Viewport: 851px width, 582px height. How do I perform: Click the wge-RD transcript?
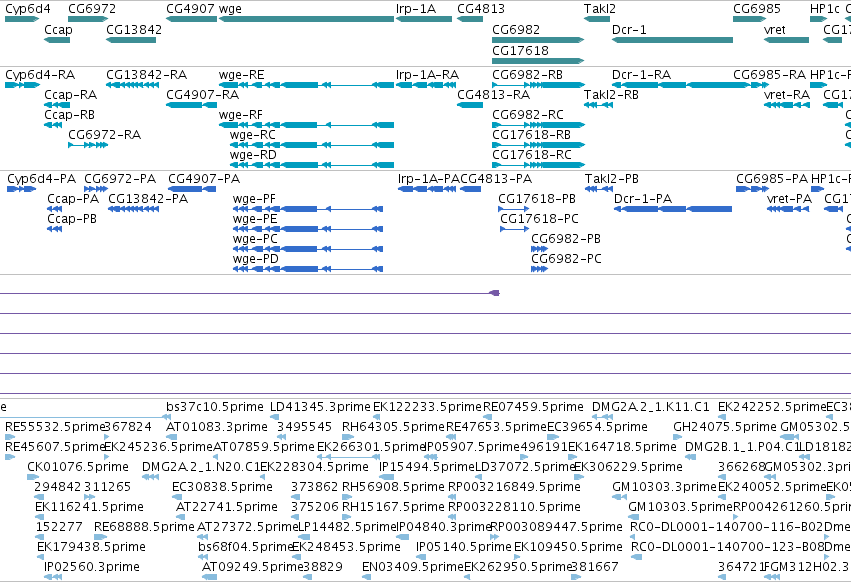pos(312,165)
